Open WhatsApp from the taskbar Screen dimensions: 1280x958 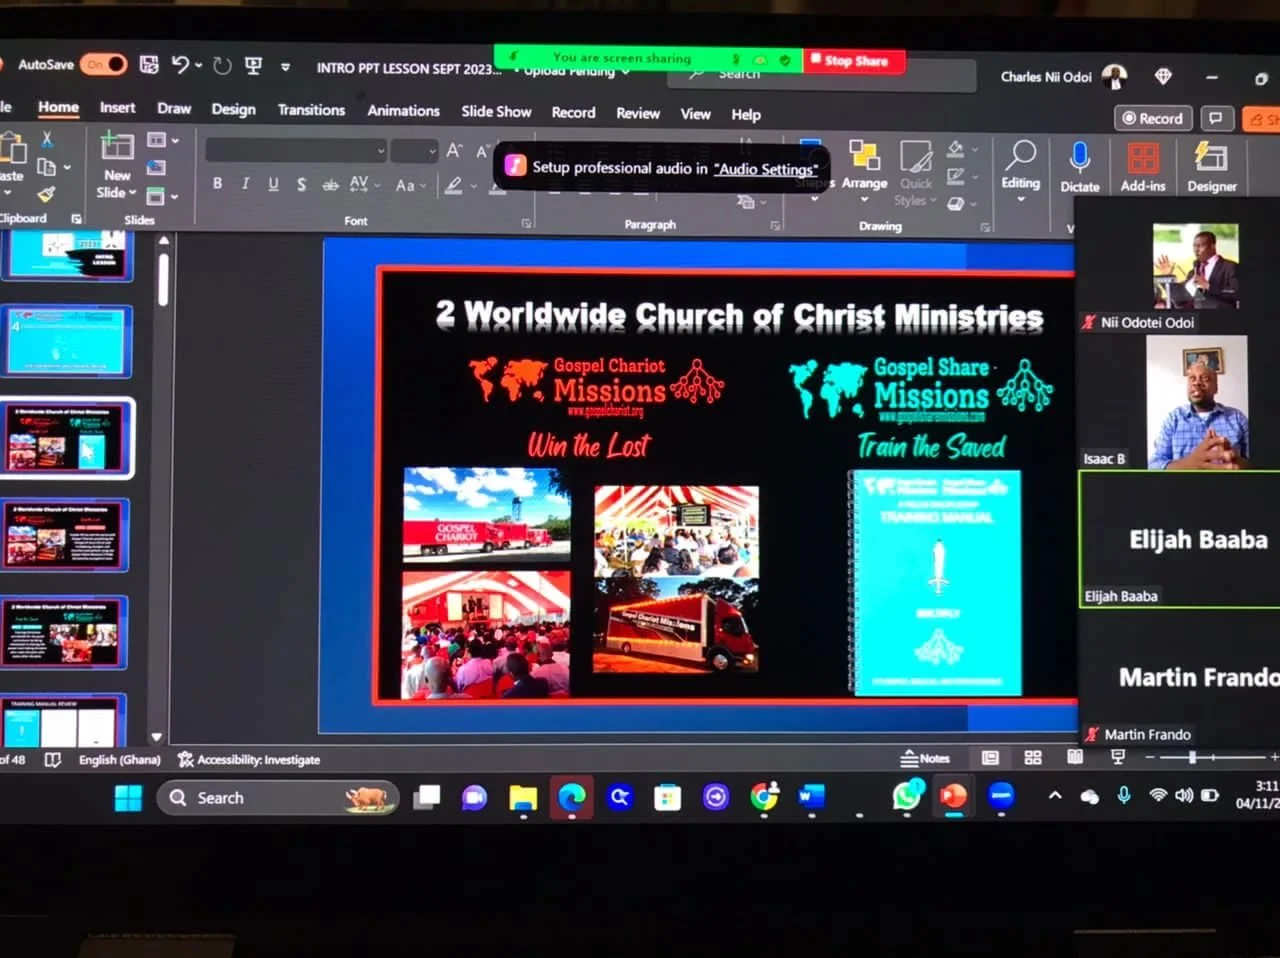point(907,795)
